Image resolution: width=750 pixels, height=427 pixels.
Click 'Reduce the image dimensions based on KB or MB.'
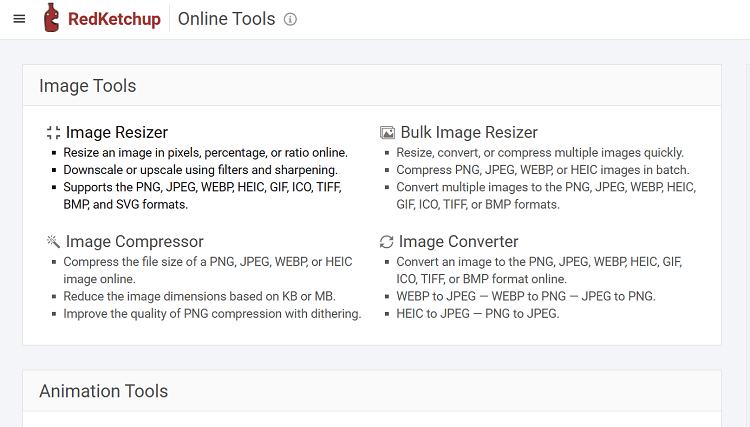[199, 296]
